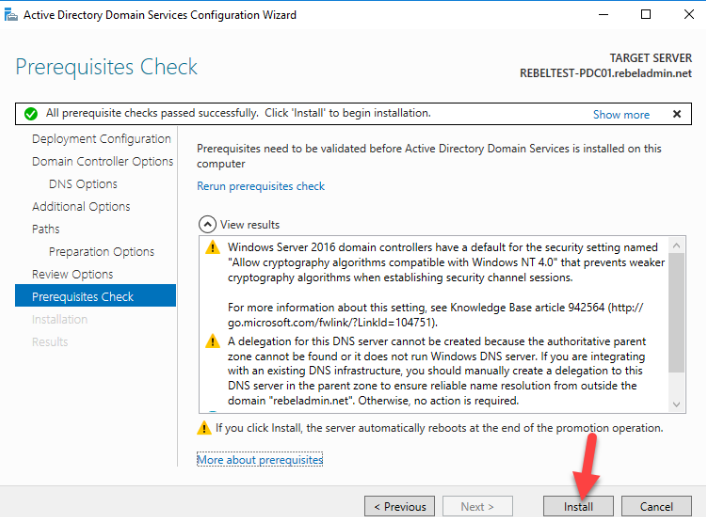706x517 pixels.
Task: Select the Paths step
Action: (45, 229)
